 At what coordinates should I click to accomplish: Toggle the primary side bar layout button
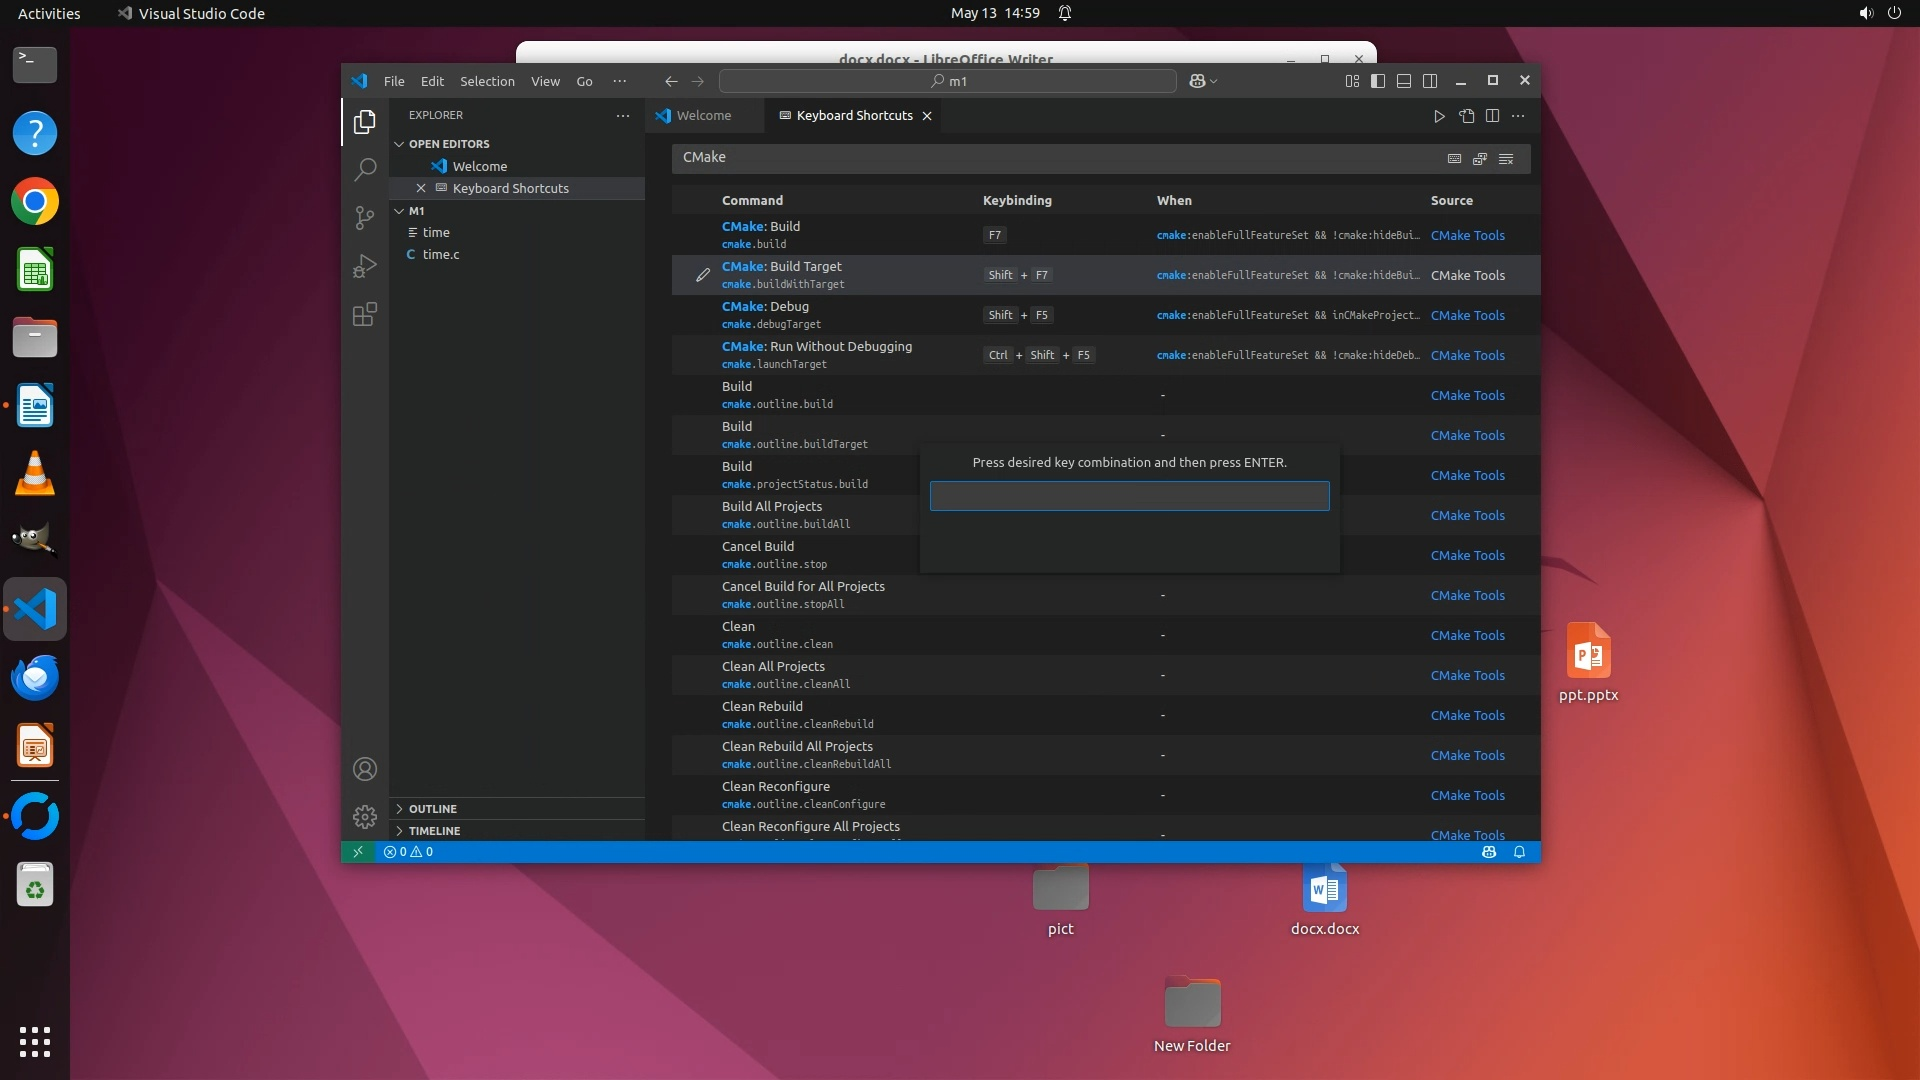[x=1378, y=82]
